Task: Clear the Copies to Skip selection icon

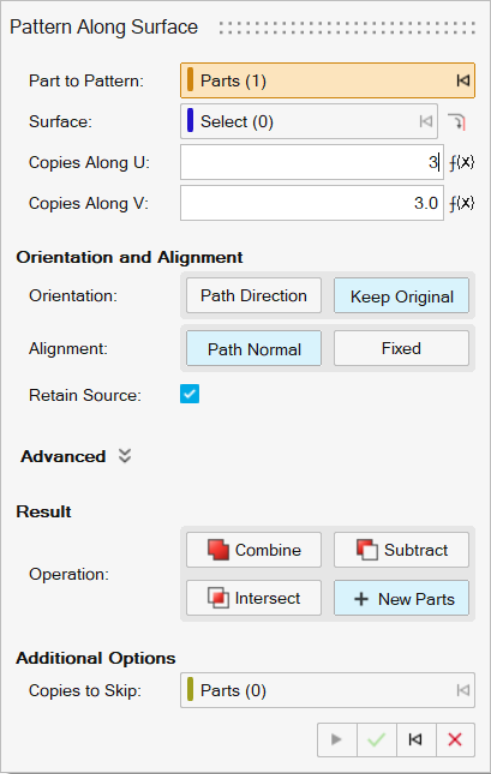Action: 463,690
